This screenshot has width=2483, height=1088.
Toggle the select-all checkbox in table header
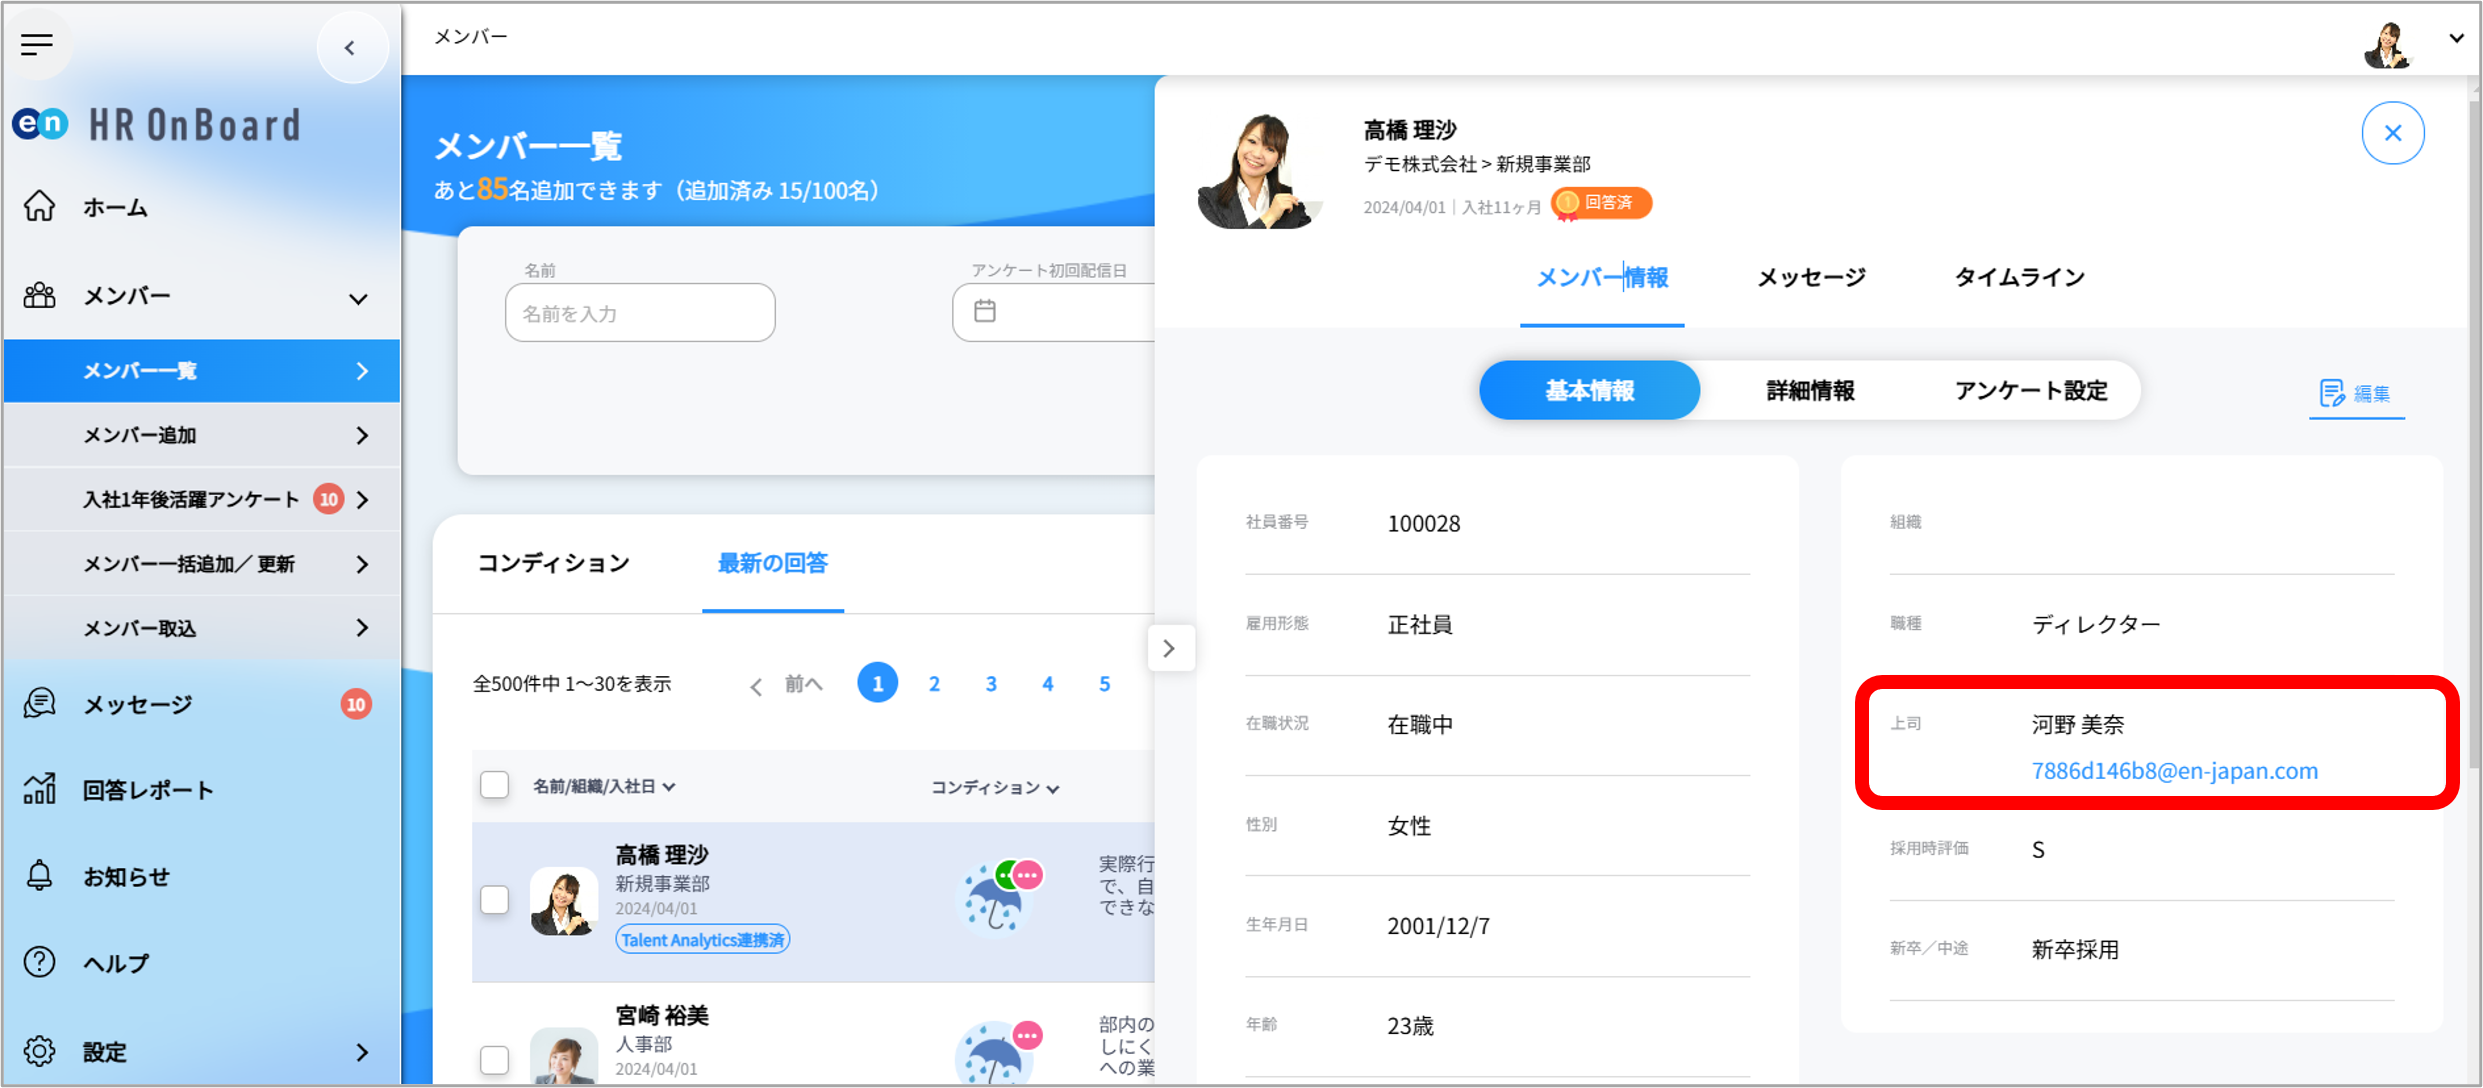494,785
